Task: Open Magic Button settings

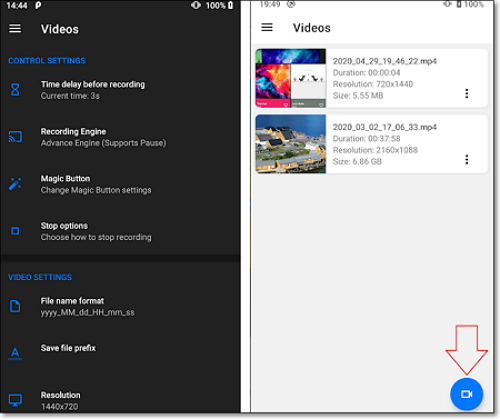Action: 120,184
